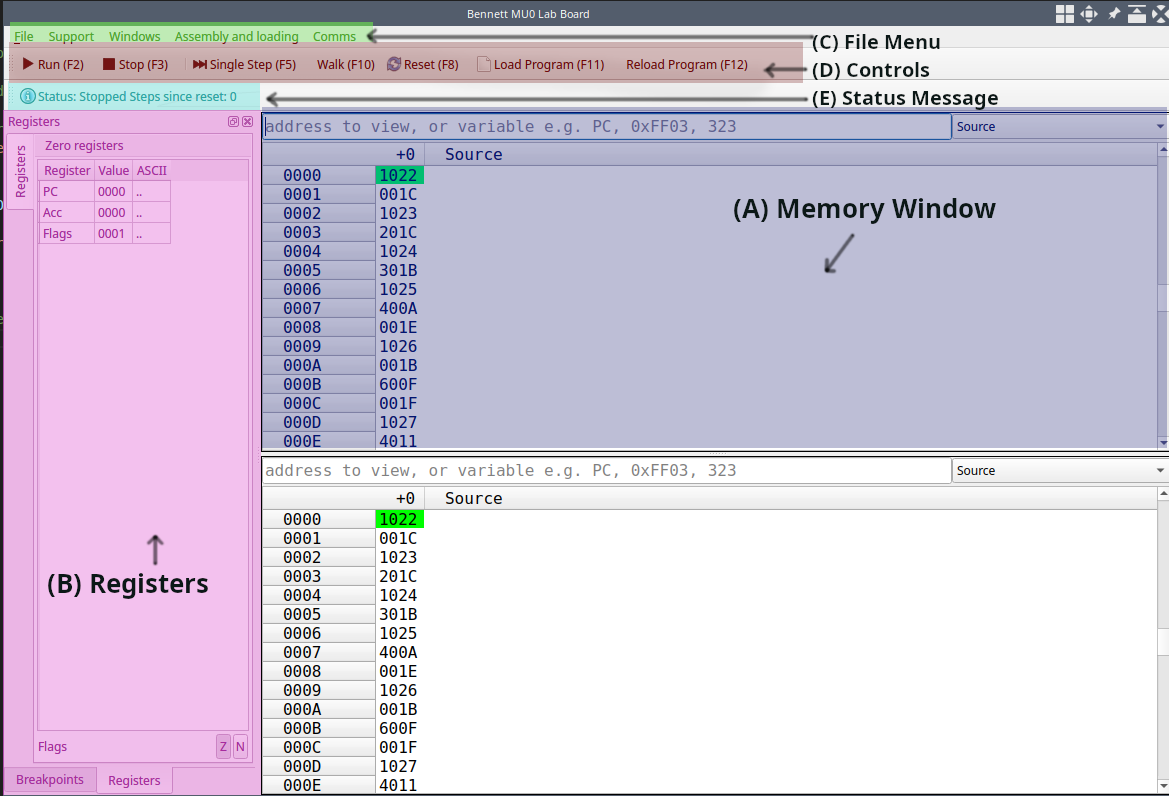1169x796 pixels.
Task: Open the top memory window Source dropdown
Action: 1059,127
